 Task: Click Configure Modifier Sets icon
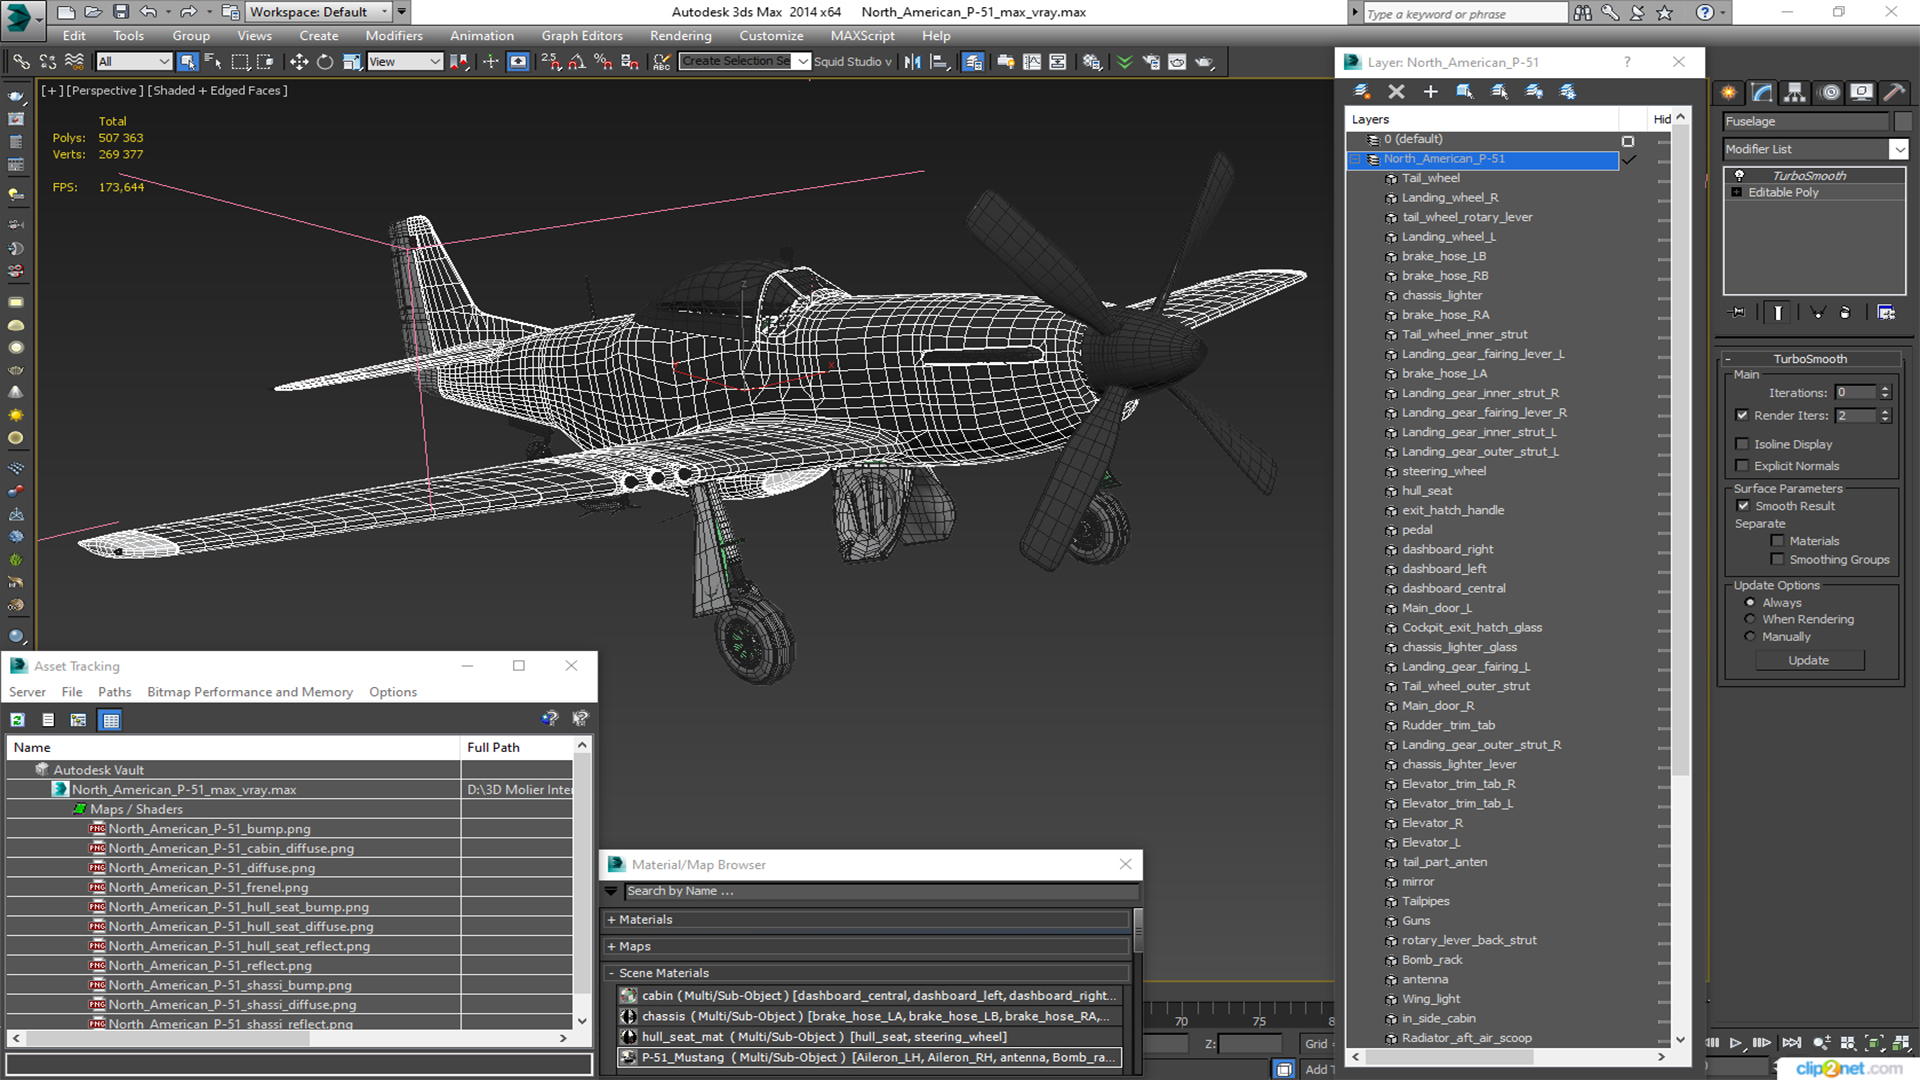click(x=1886, y=313)
